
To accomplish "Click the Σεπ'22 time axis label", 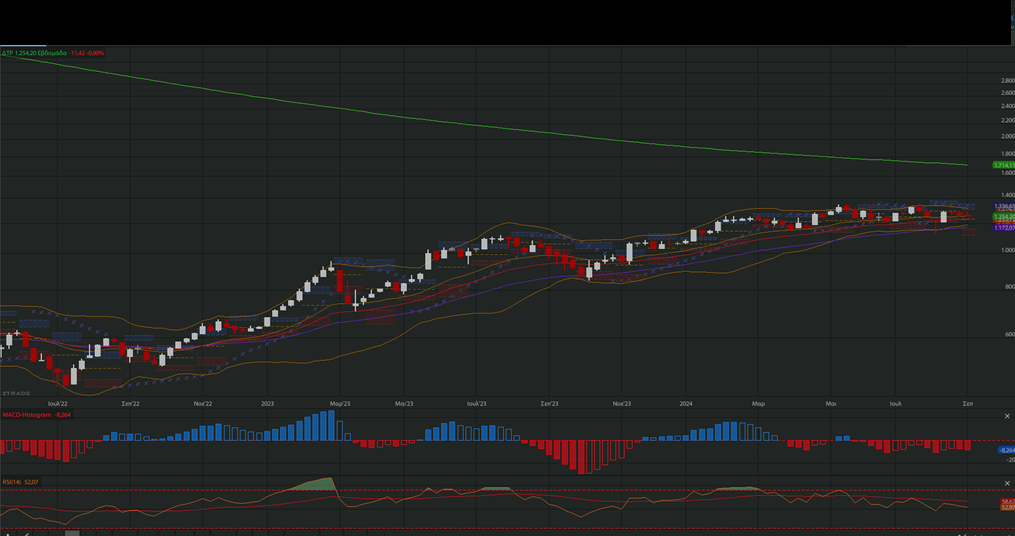I will pos(130,403).
